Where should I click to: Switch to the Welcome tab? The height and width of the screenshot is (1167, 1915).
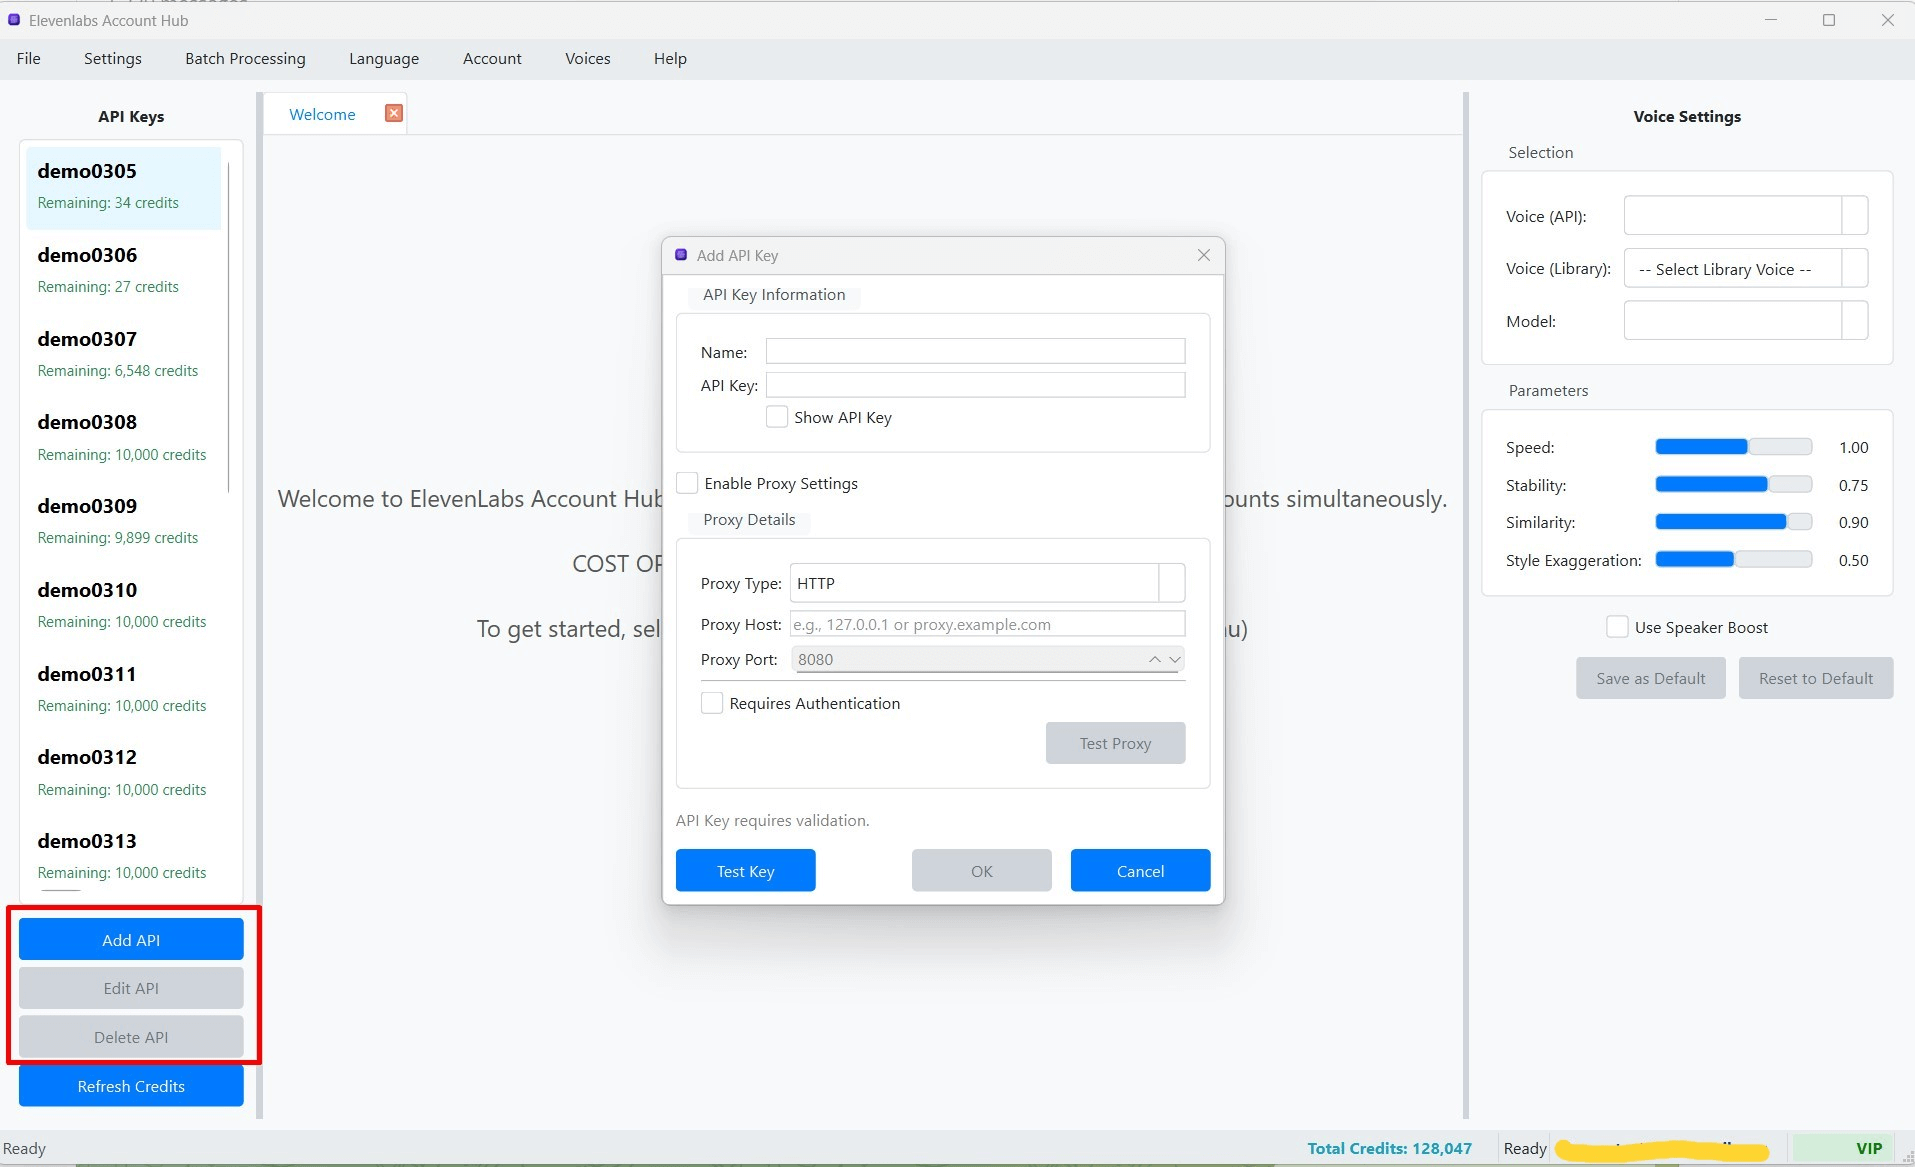(x=322, y=114)
